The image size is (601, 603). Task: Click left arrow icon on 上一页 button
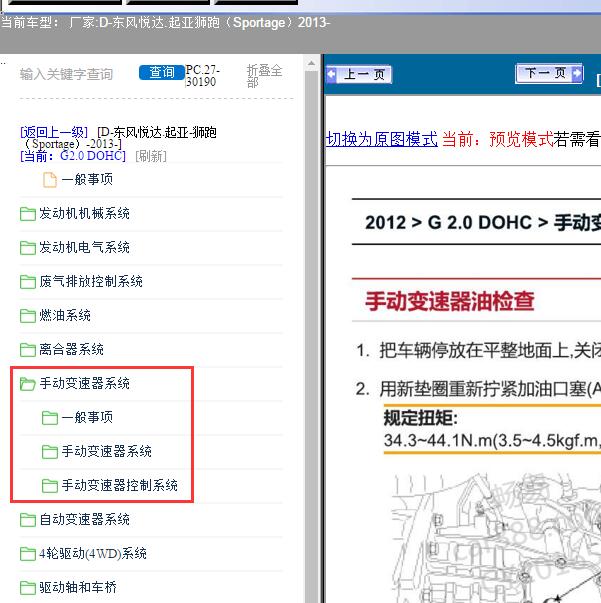331,74
